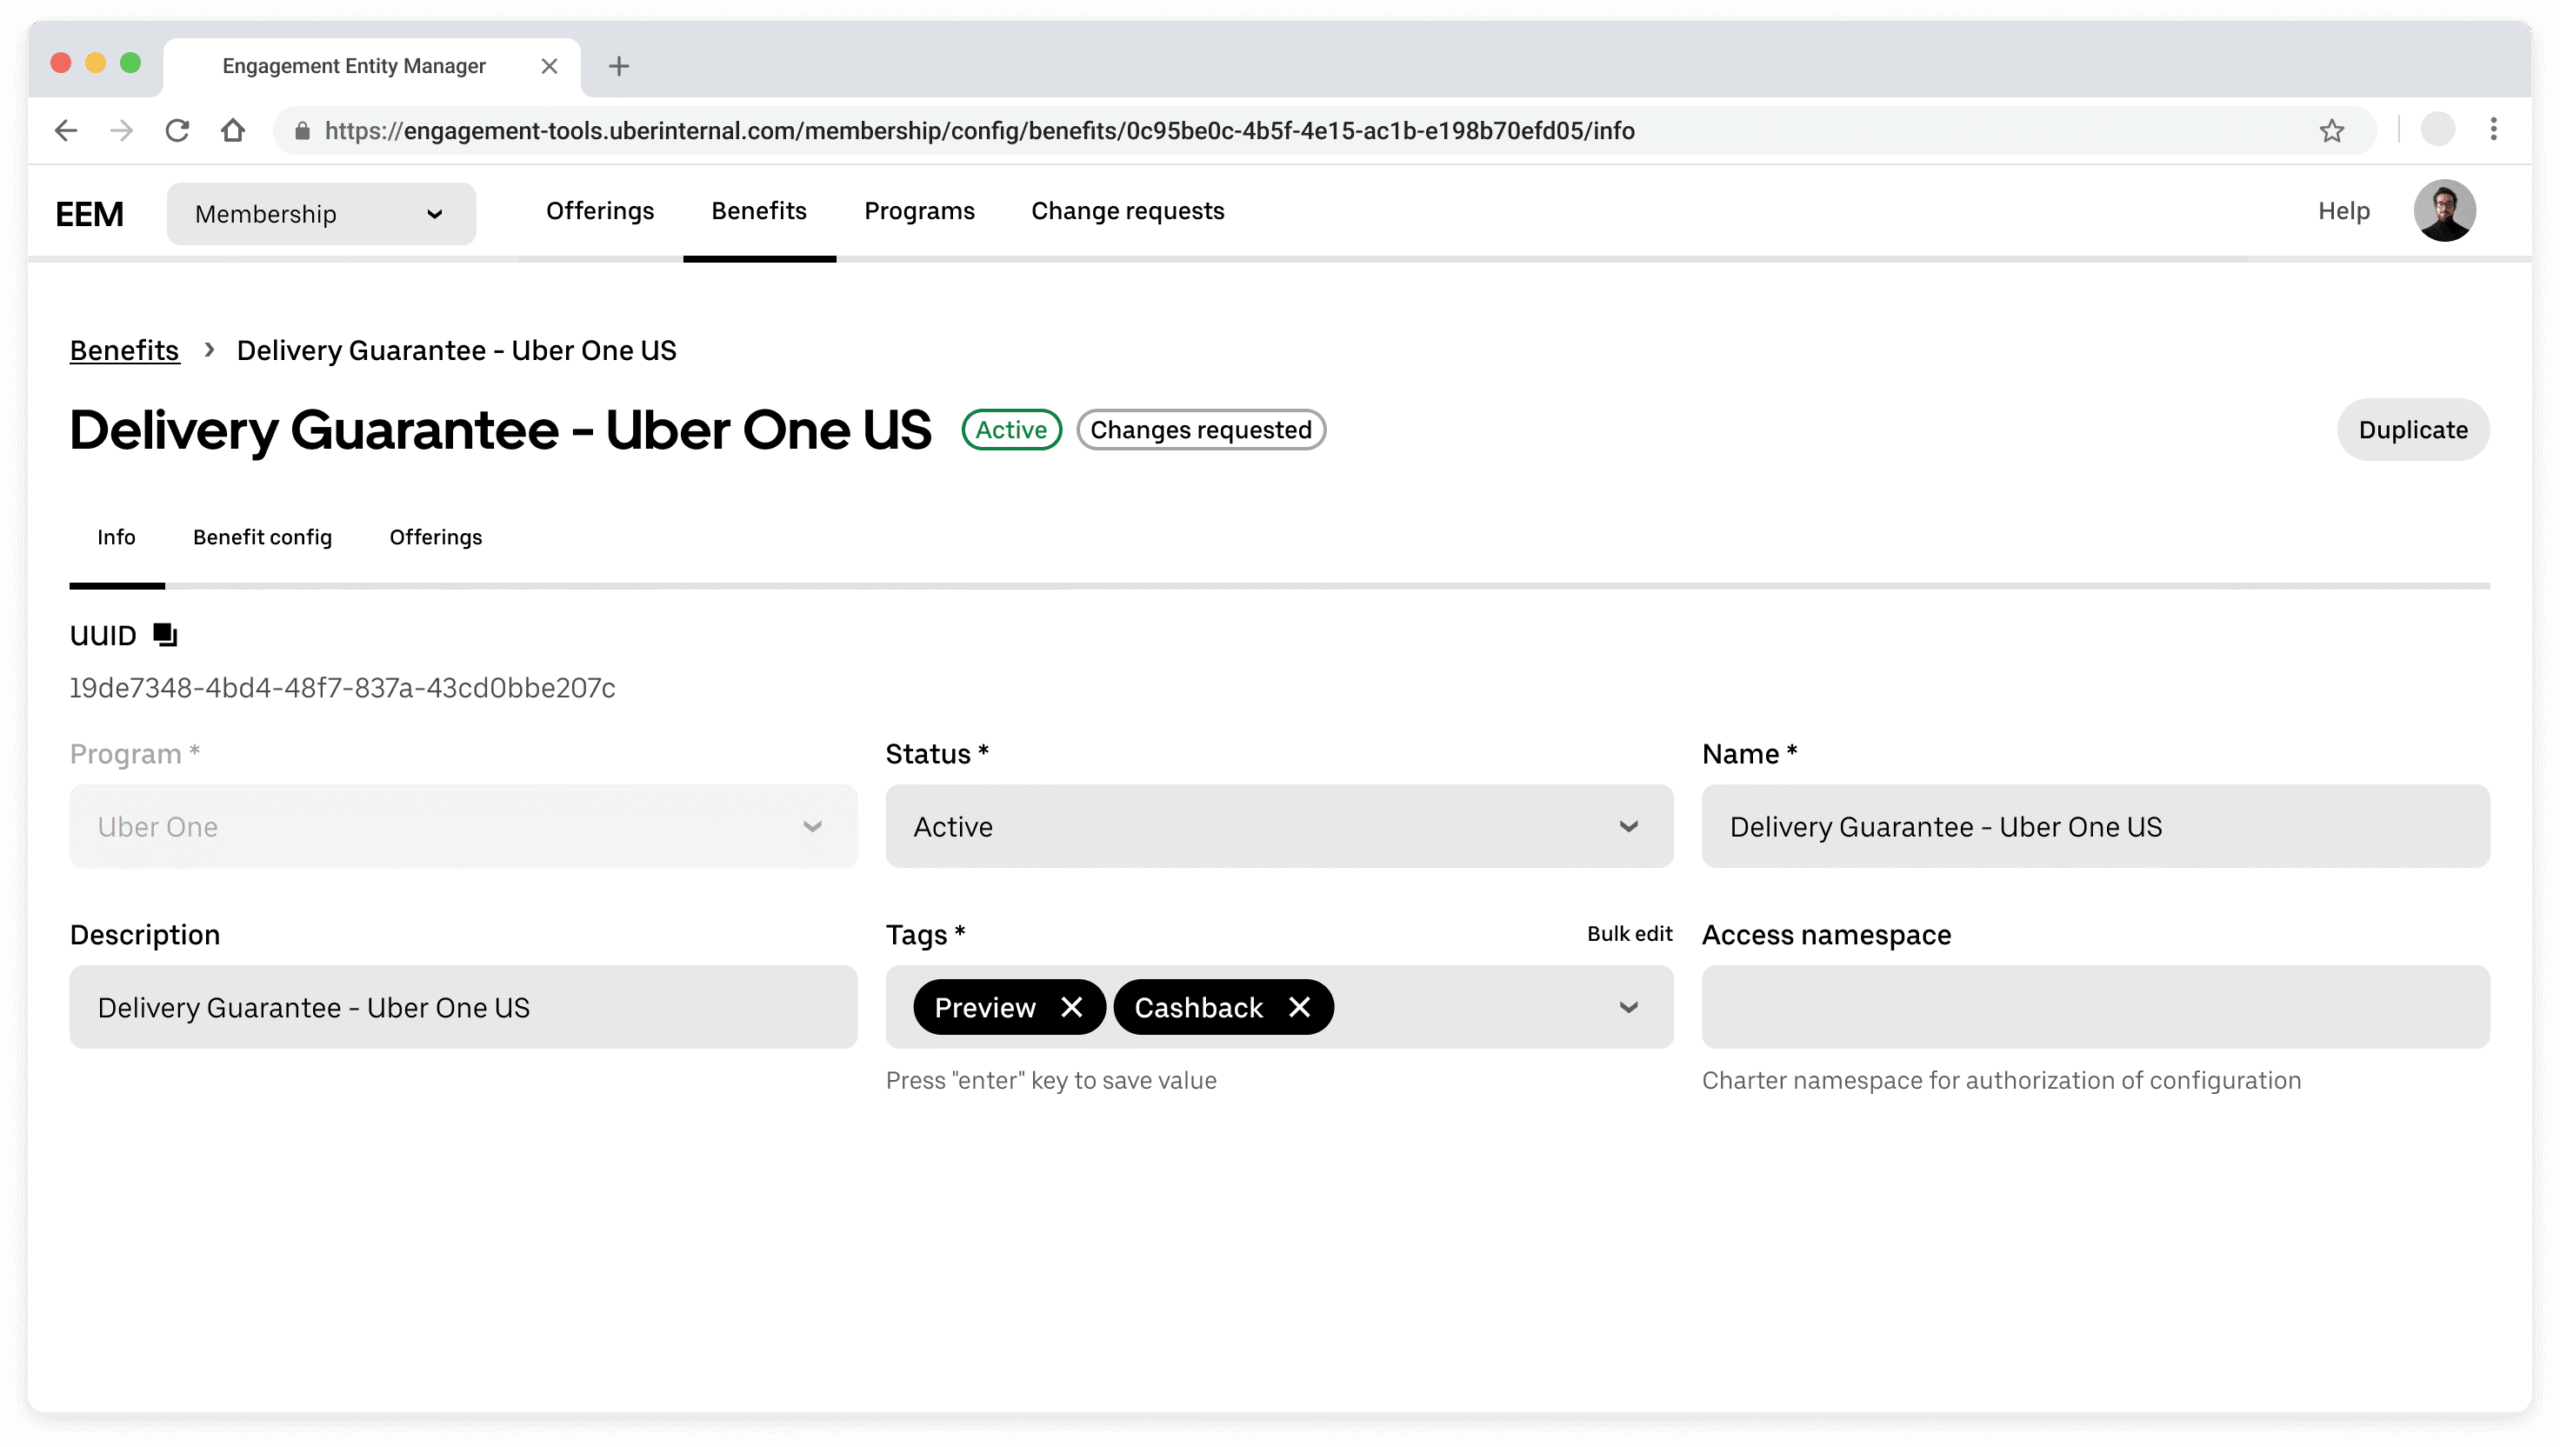Image resolution: width=2560 pixels, height=1447 pixels.
Task: Bookmark page with star icon
Action: pos(2331,131)
